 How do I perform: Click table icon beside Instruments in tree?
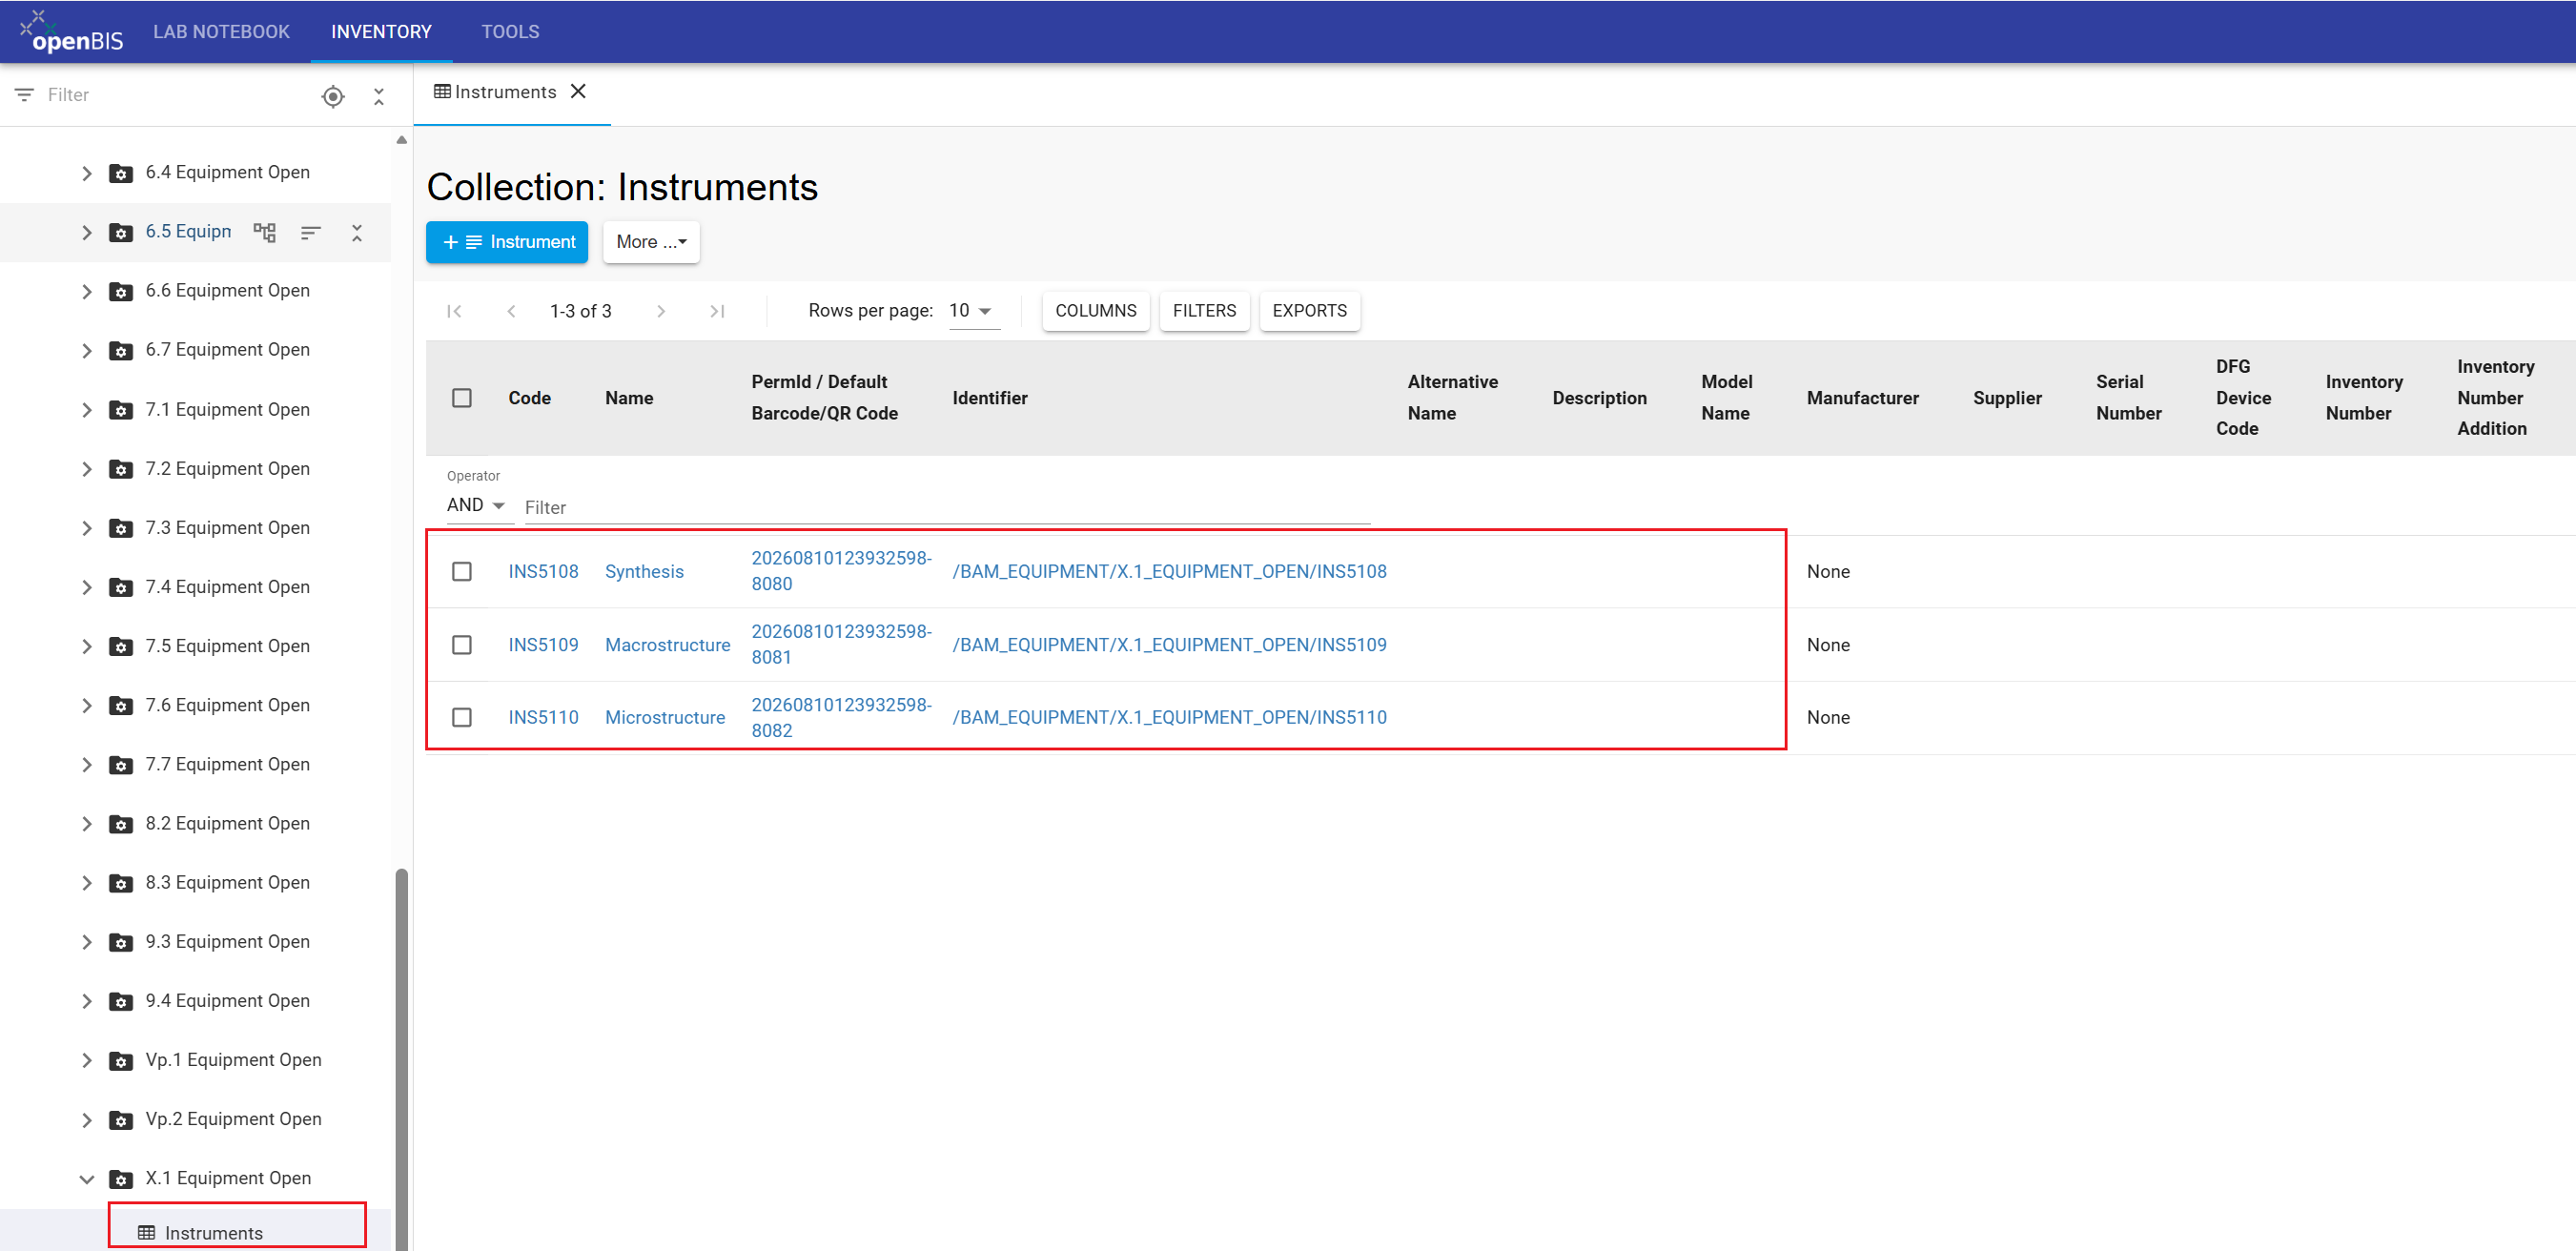[146, 1233]
